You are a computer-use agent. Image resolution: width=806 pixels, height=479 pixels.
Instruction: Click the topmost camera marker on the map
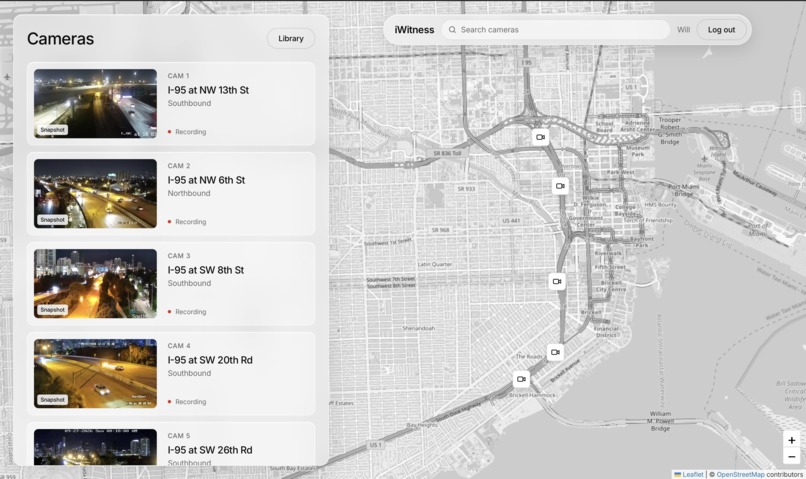coord(540,137)
